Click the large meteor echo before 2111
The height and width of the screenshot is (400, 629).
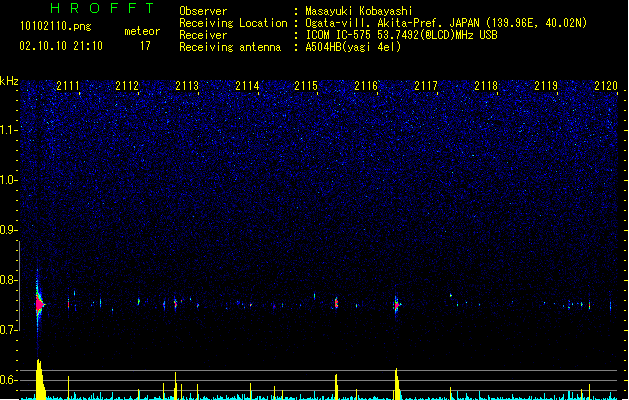click(39, 305)
